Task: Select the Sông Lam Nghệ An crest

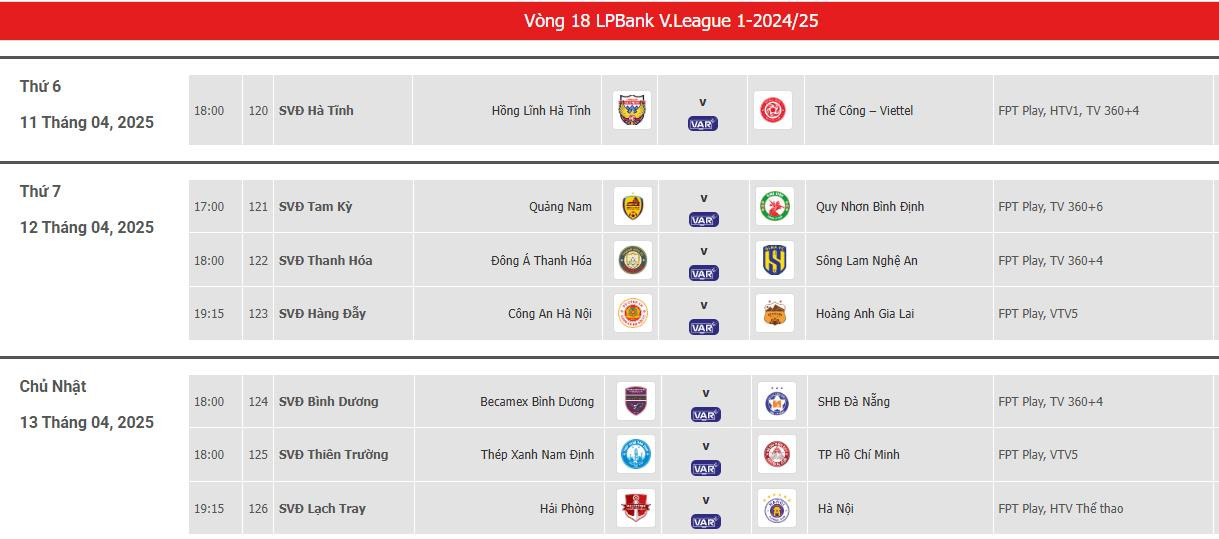Action: point(775,260)
